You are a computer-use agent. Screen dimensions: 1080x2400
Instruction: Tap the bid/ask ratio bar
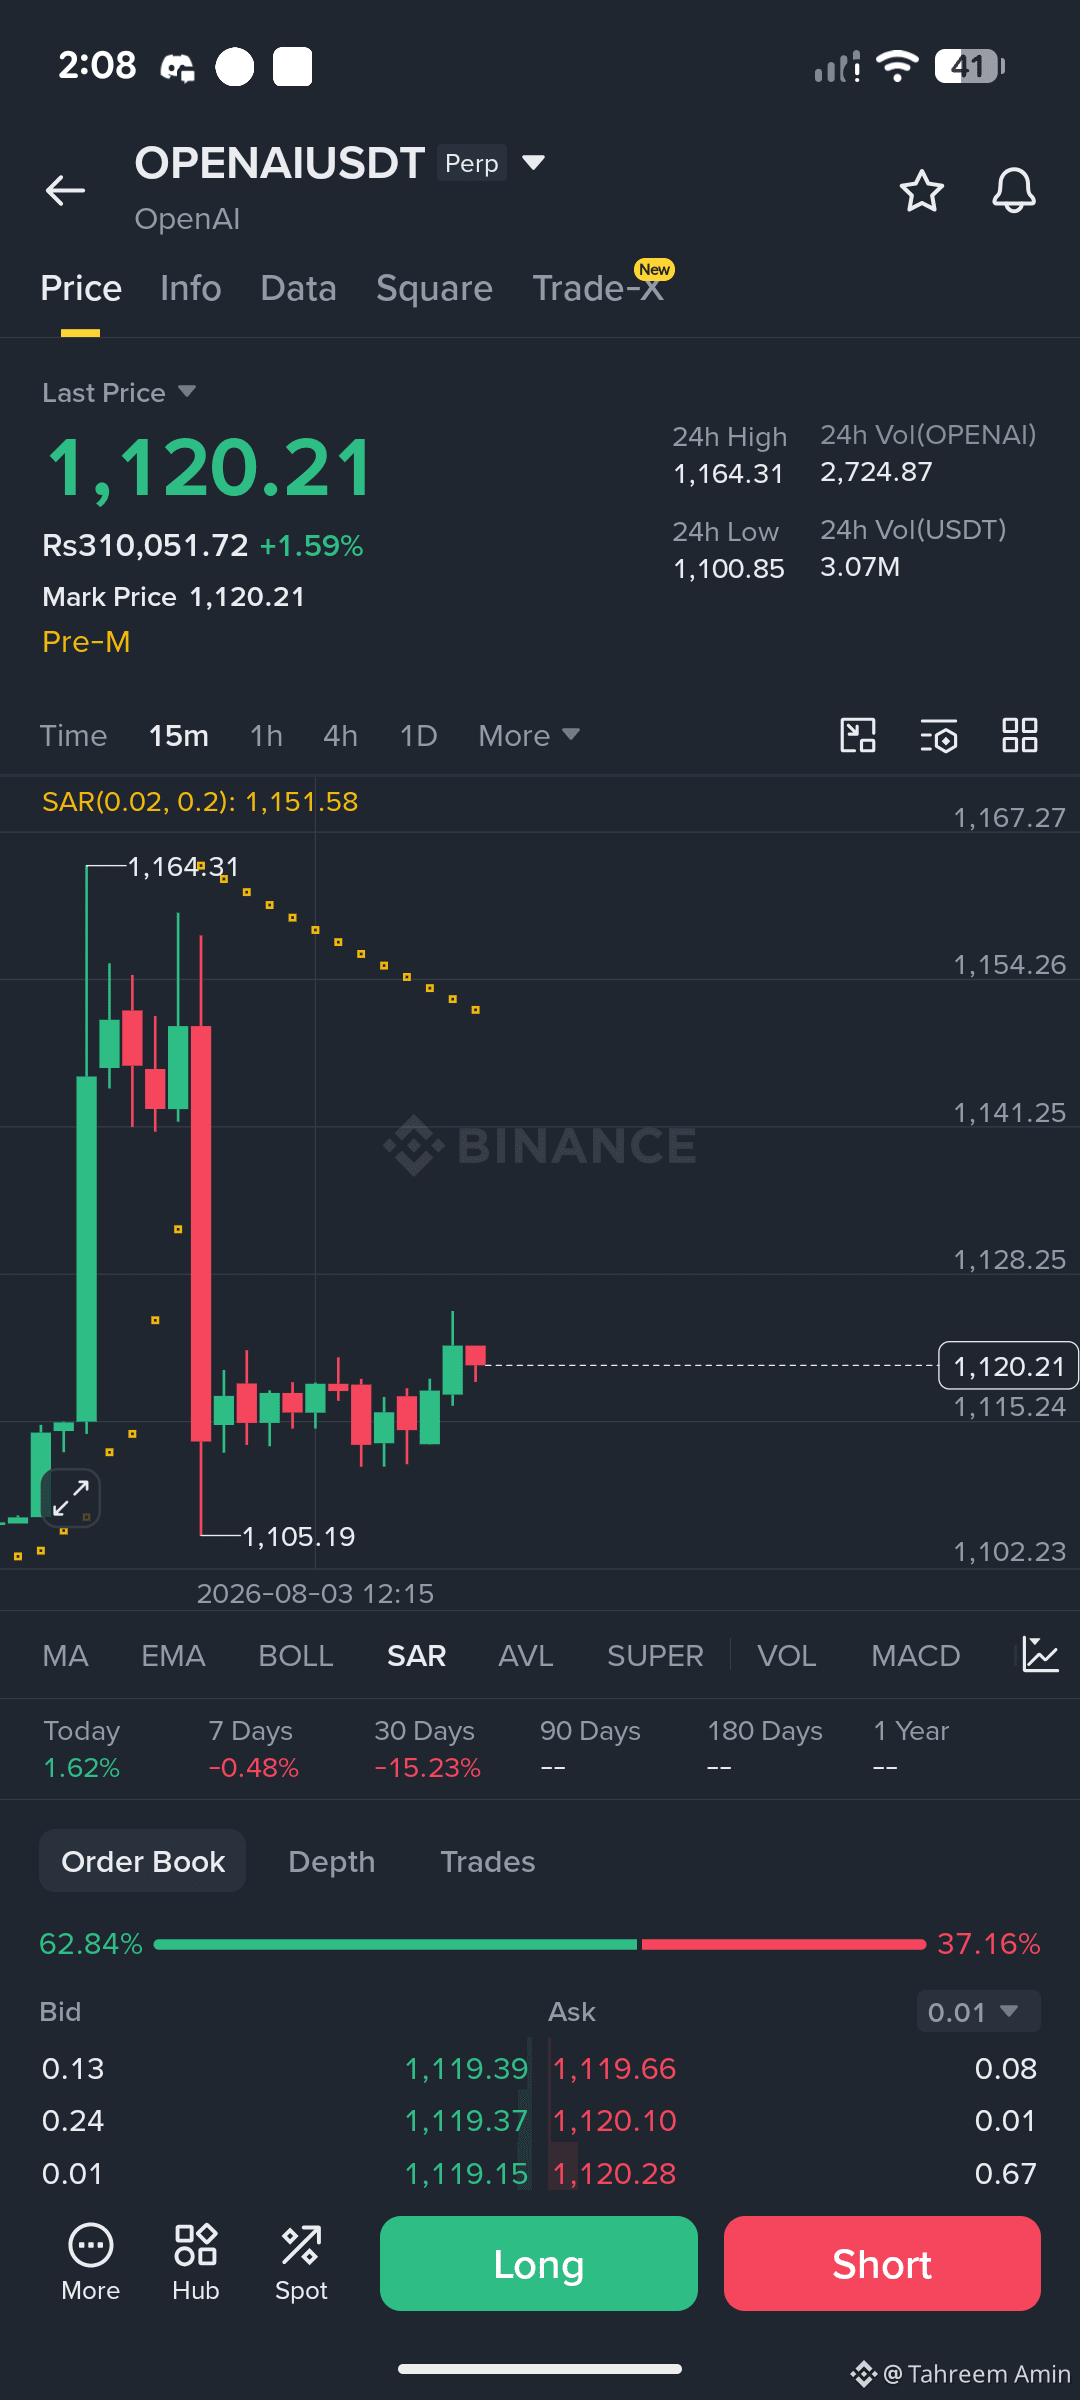tap(540, 1944)
